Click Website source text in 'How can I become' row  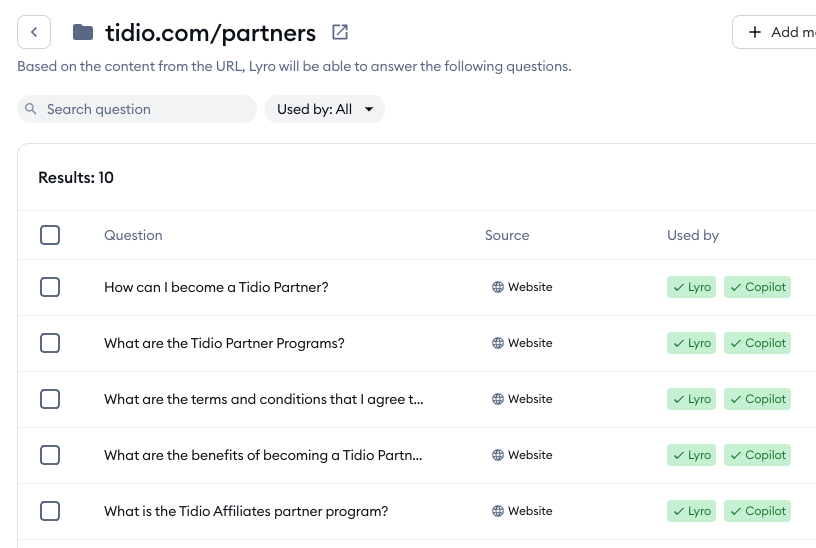coord(530,287)
